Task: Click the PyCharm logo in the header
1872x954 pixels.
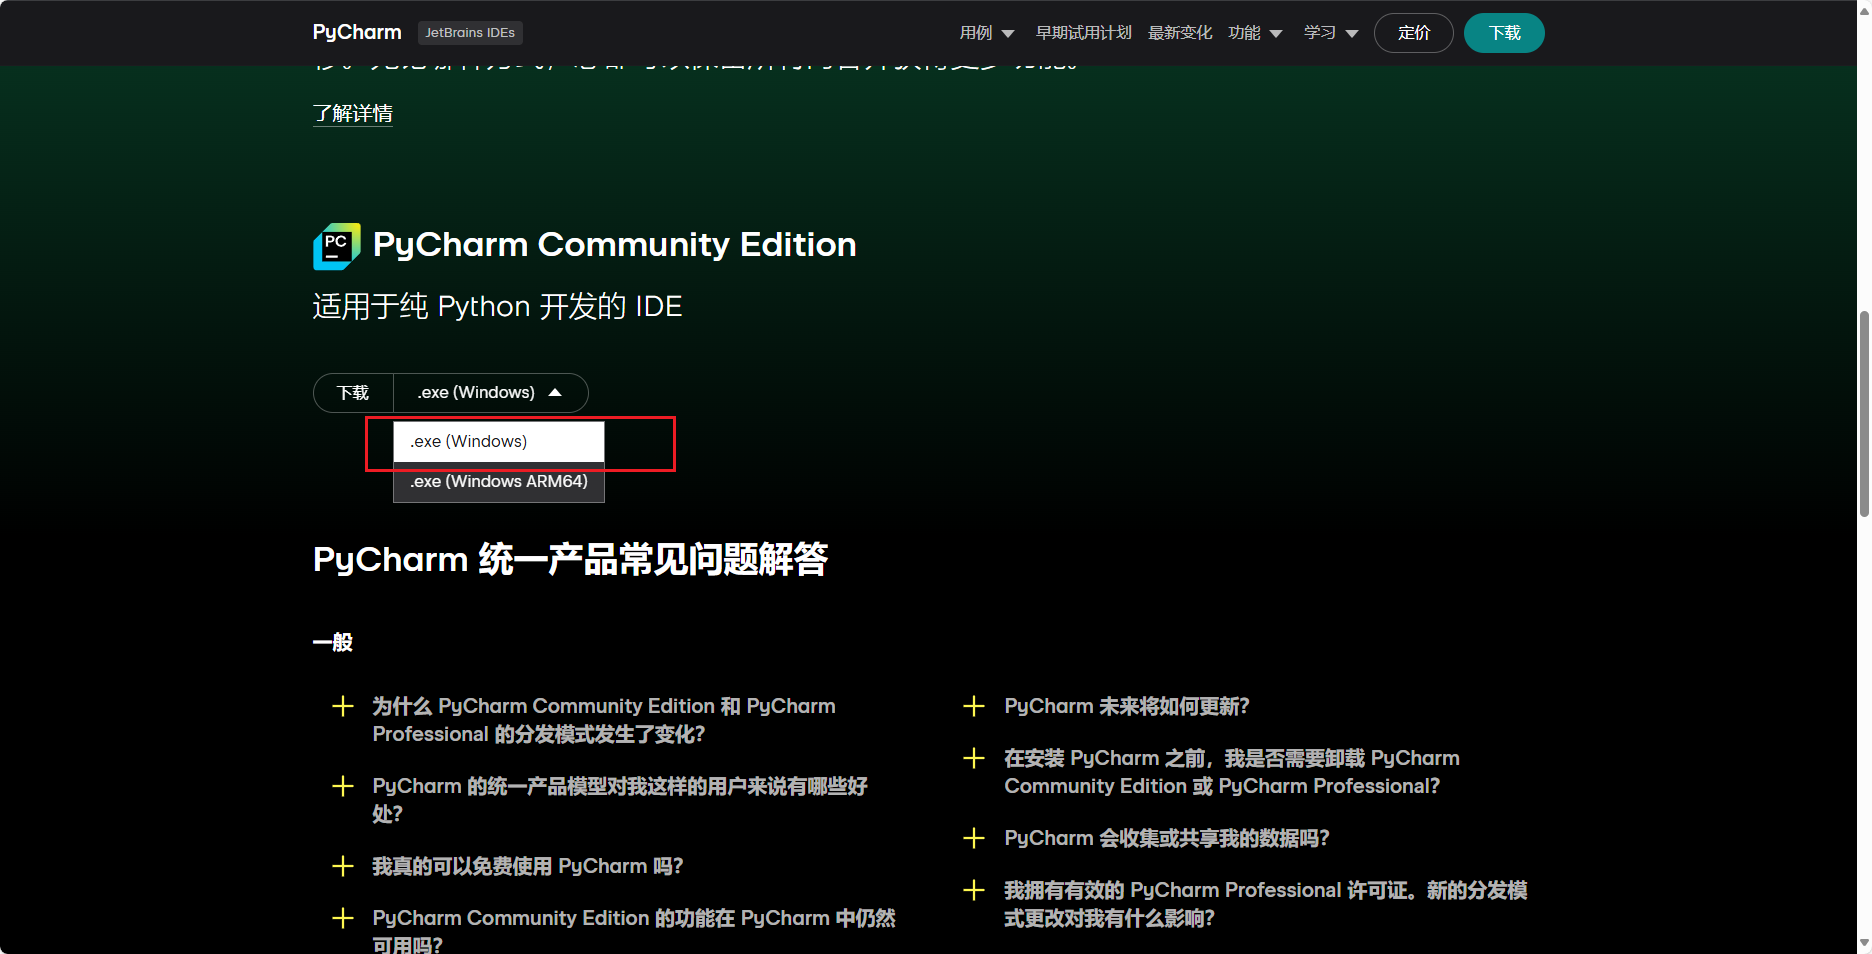Action: (357, 32)
